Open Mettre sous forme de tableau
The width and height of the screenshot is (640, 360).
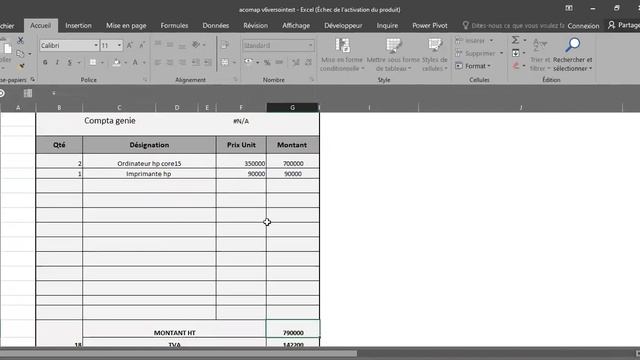pyautogui.click(x=393, y=55)
